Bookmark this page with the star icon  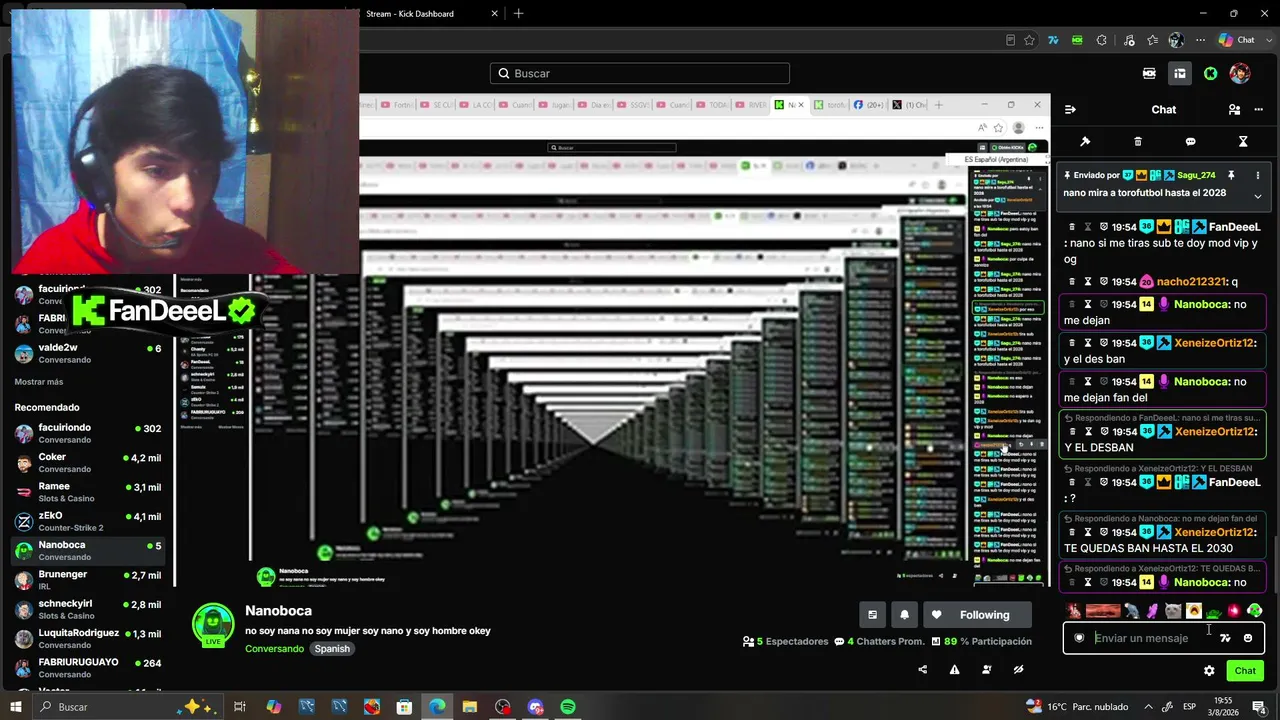(1029, 40)
